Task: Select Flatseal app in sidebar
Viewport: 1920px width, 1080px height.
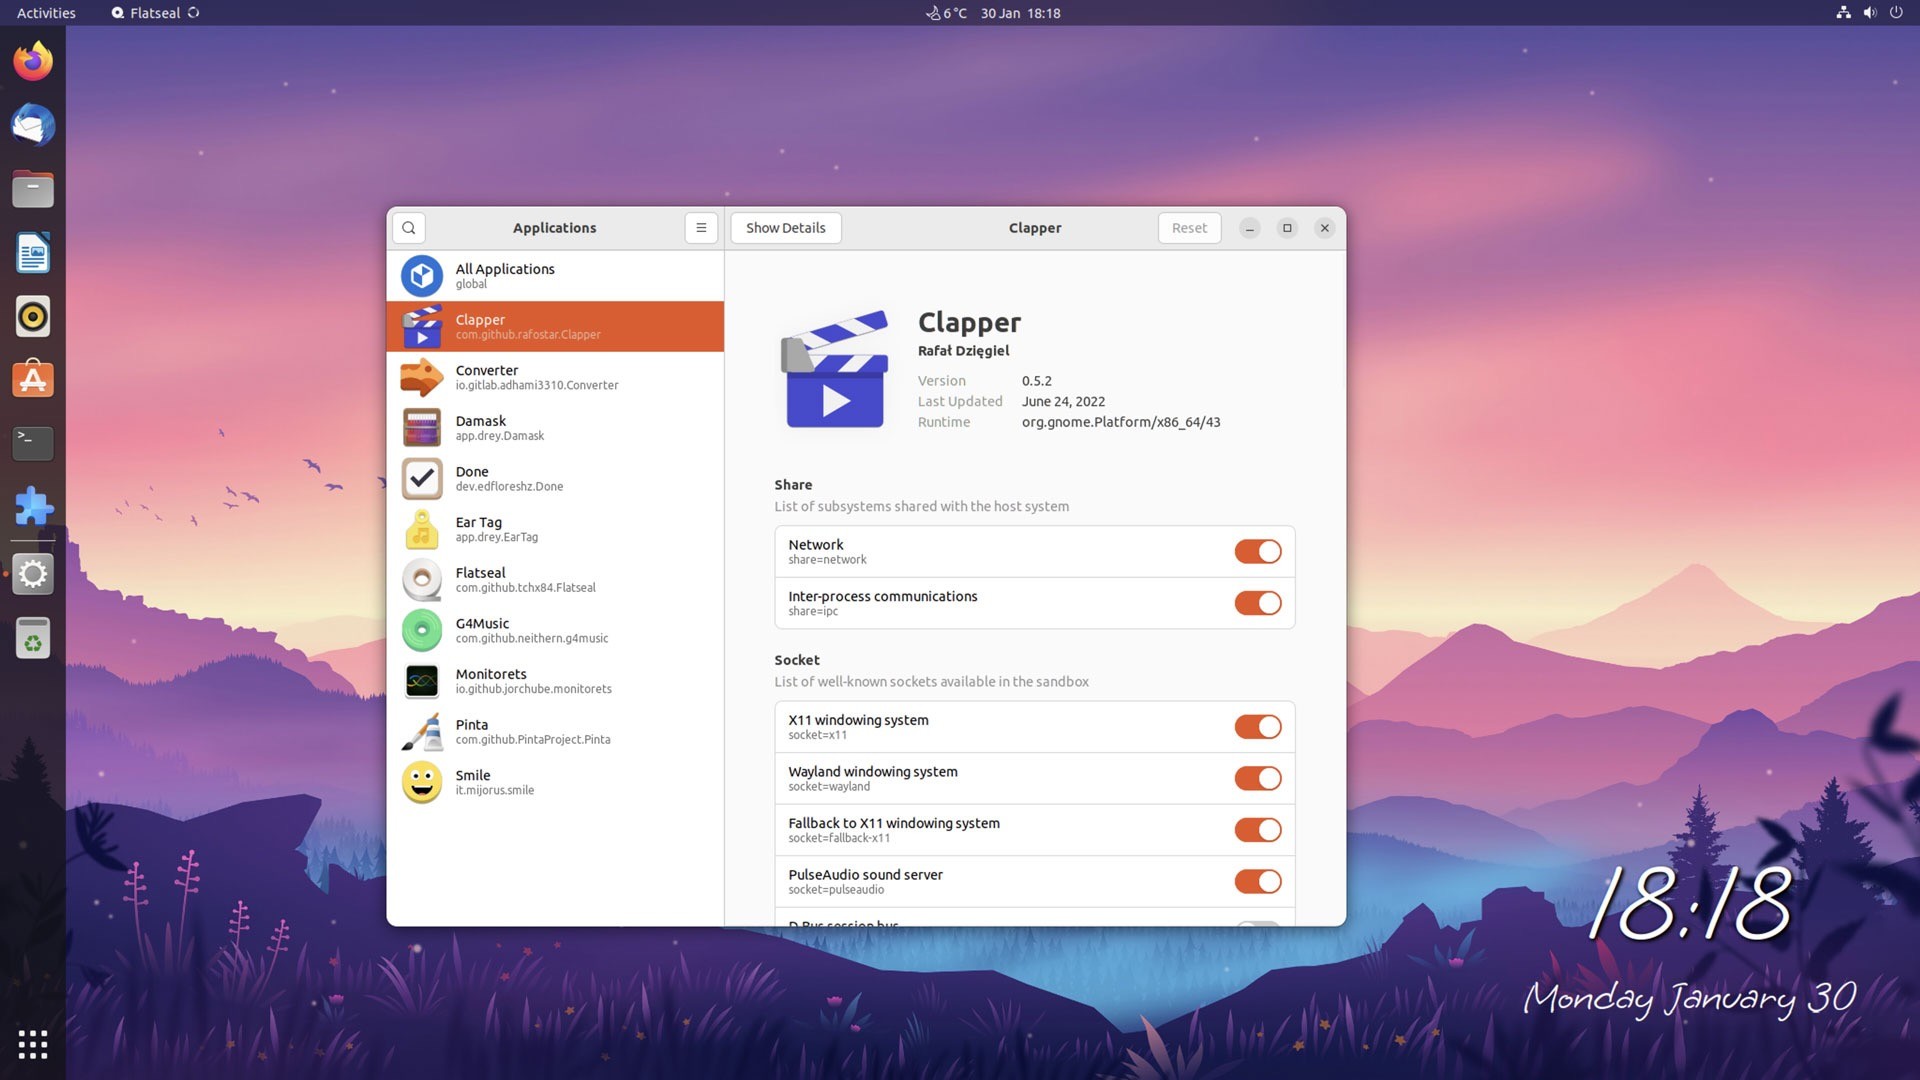Action: point(554,579)
